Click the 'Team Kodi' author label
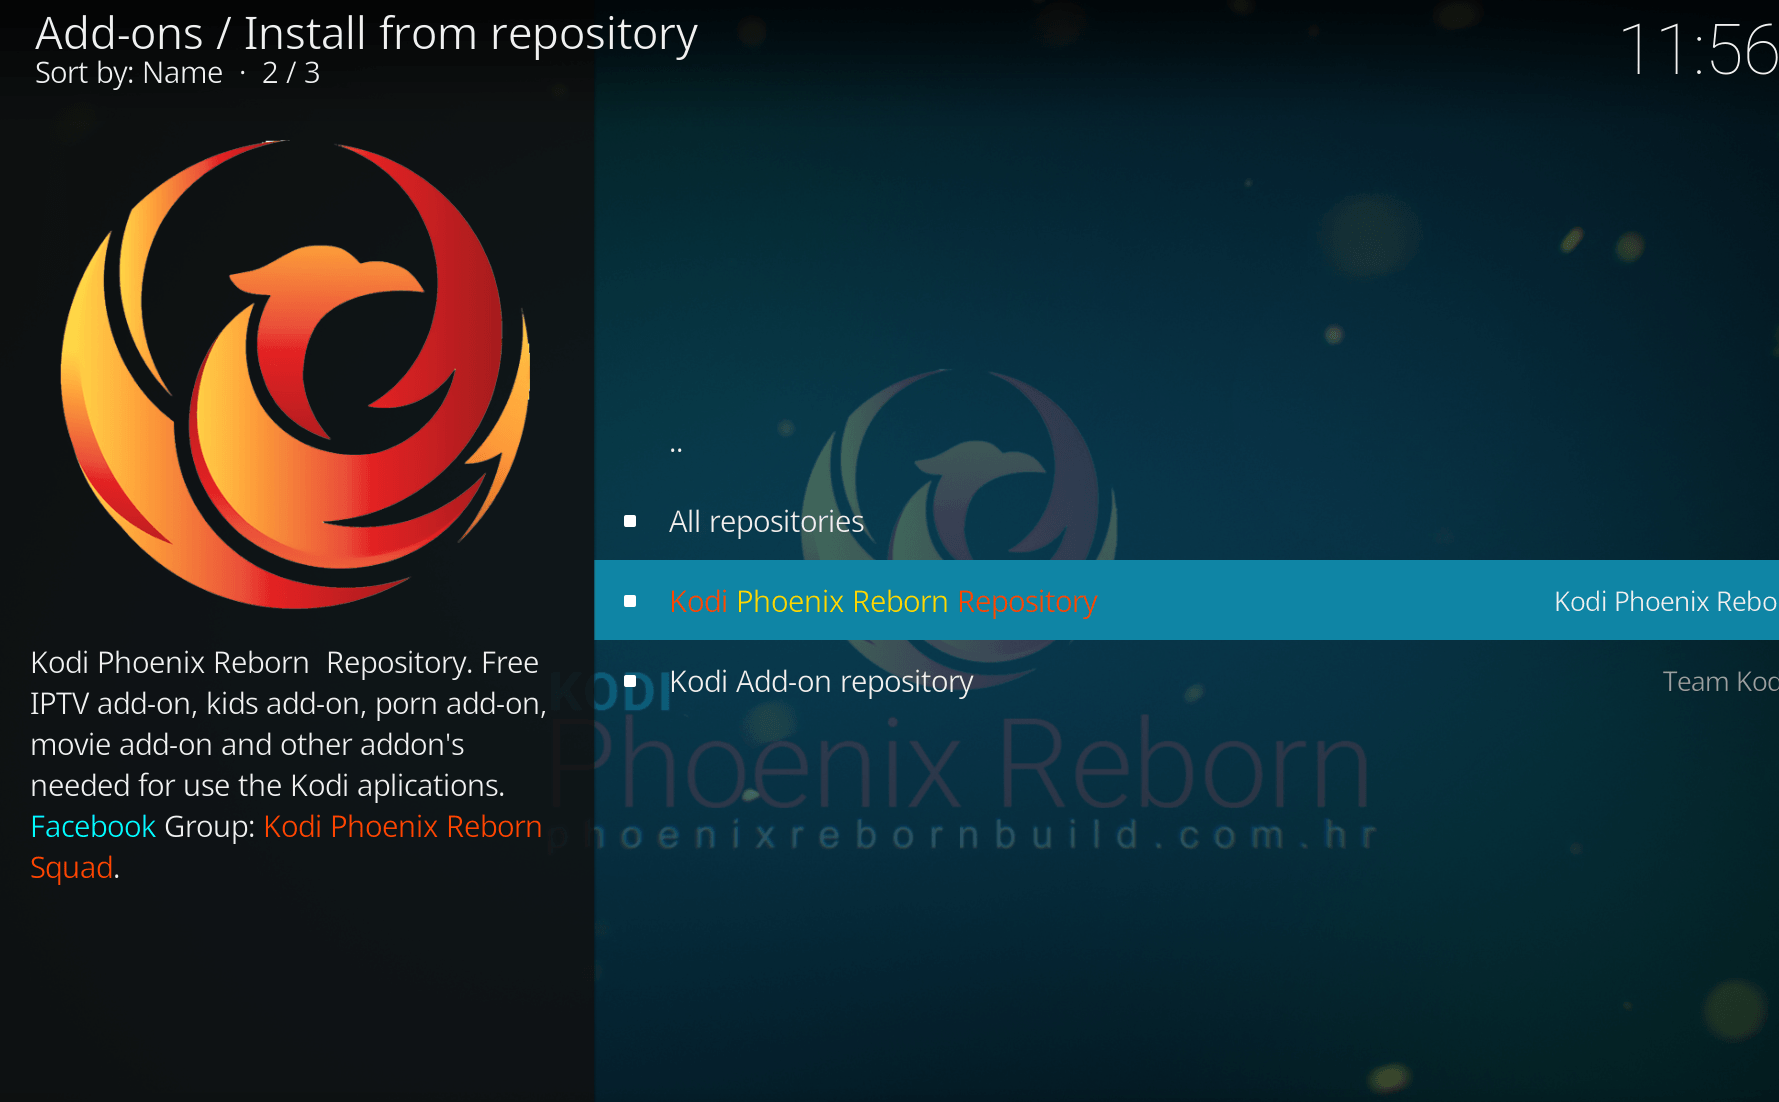This screenshot has height=1102, width=1779. pos(1719,681)
